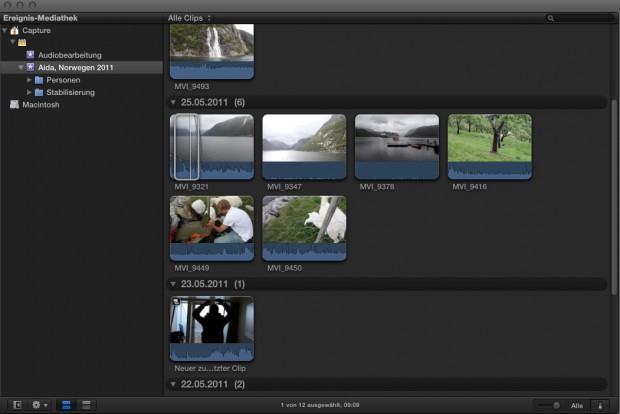Select Aida, Norwegen 2011 event
Screen dimensions: 620x414
[82, 67]
